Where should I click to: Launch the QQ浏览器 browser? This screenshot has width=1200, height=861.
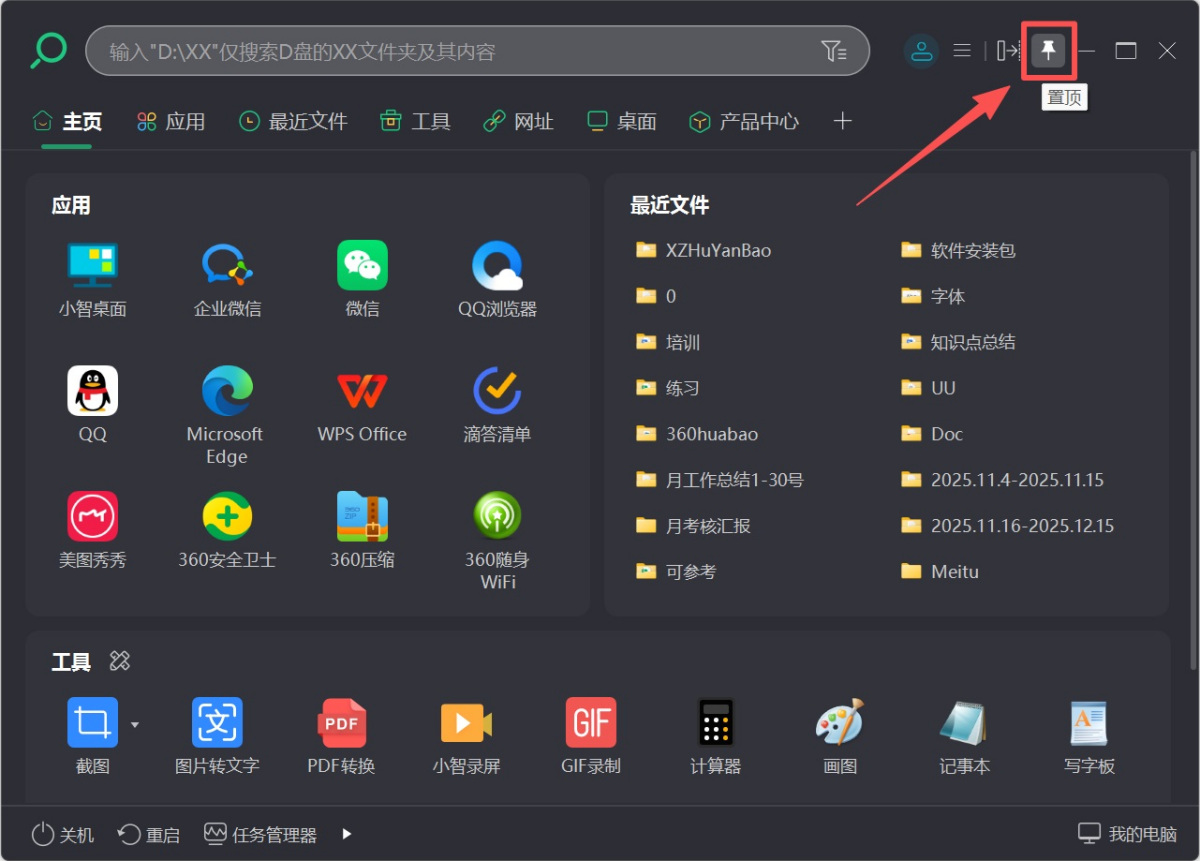497,278
